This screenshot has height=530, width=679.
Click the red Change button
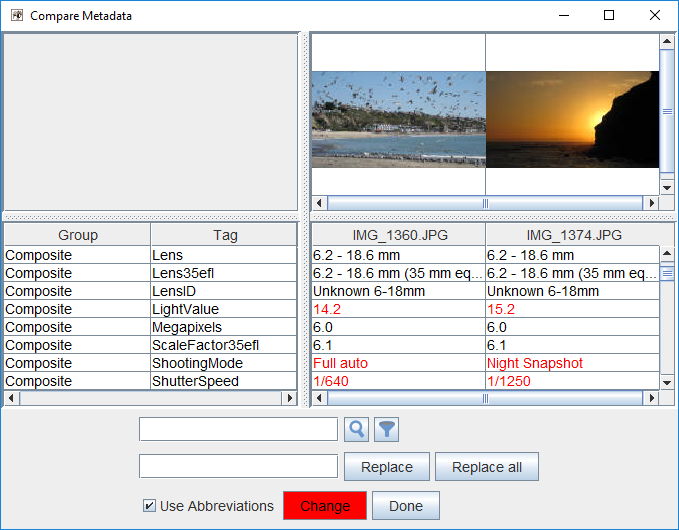tap(325, 505)
